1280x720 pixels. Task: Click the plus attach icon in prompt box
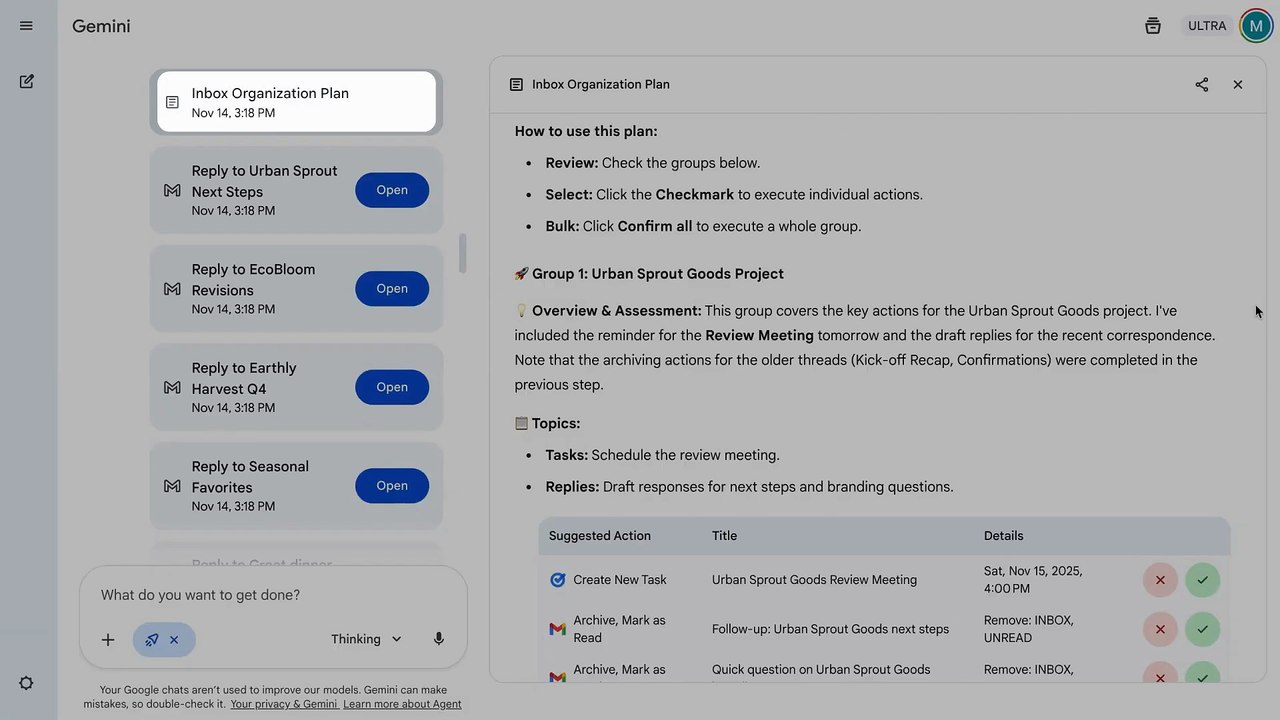coord(108,639)
